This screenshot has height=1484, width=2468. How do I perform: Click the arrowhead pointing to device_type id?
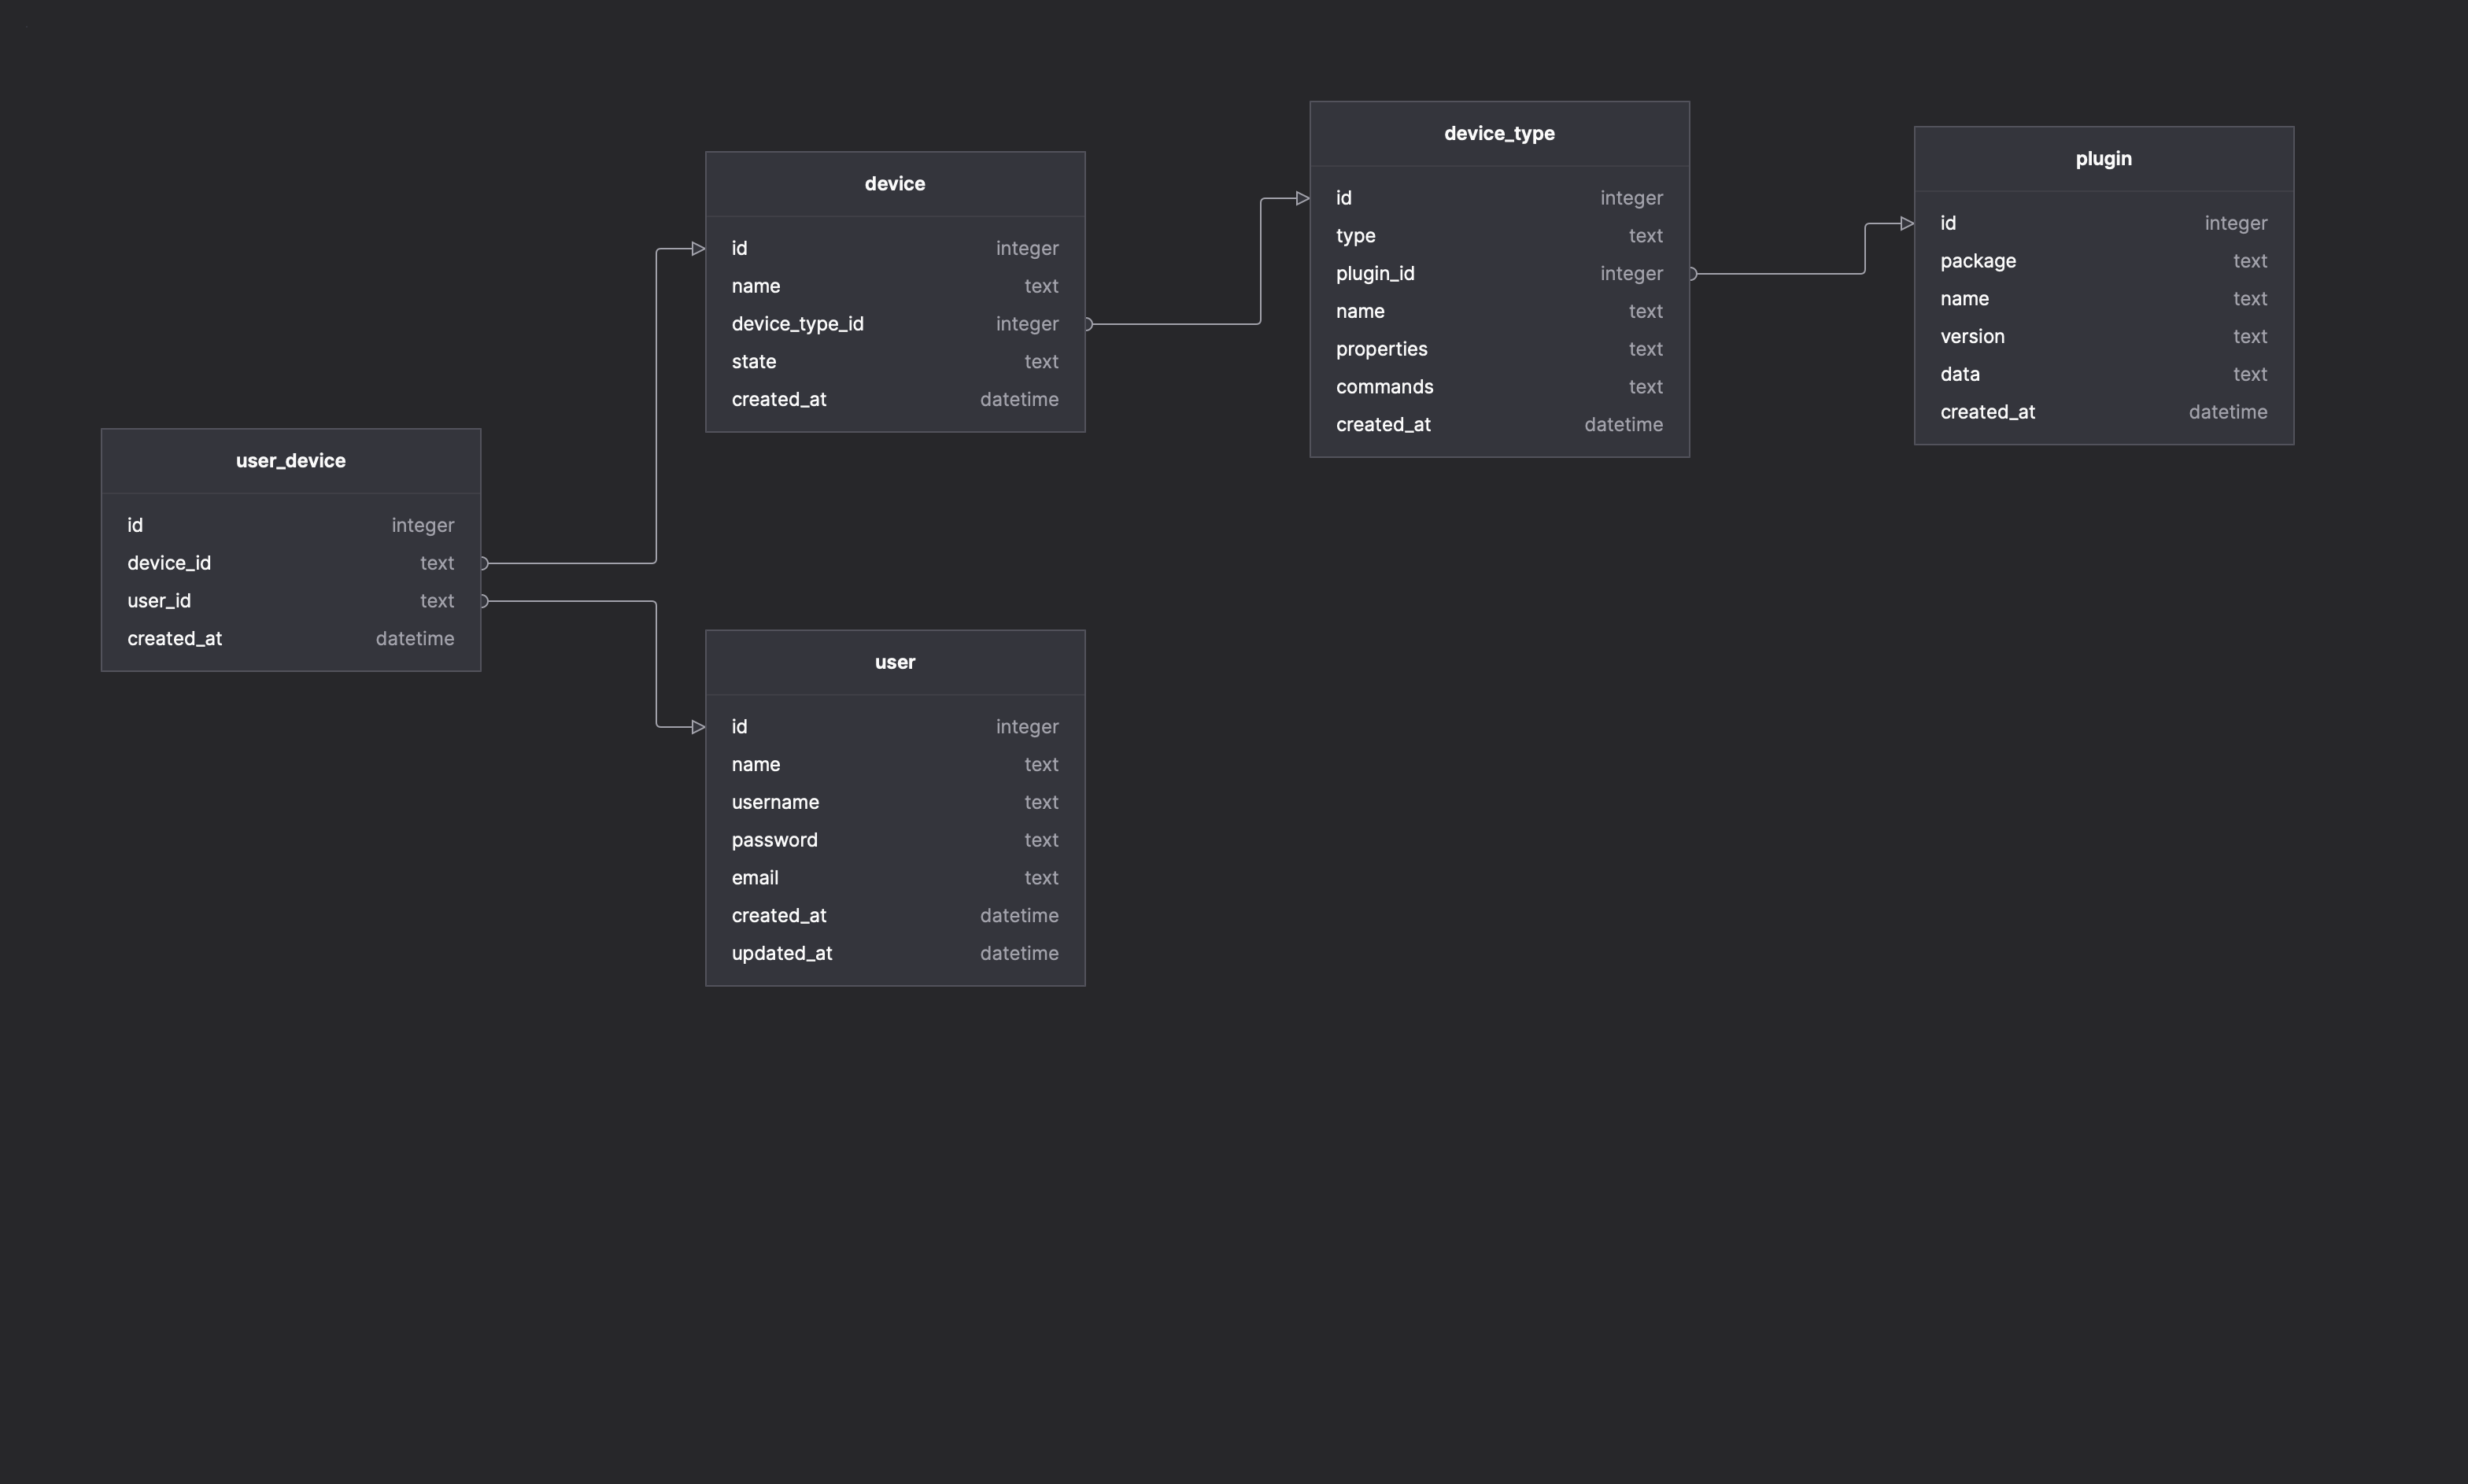point(1302,198)
